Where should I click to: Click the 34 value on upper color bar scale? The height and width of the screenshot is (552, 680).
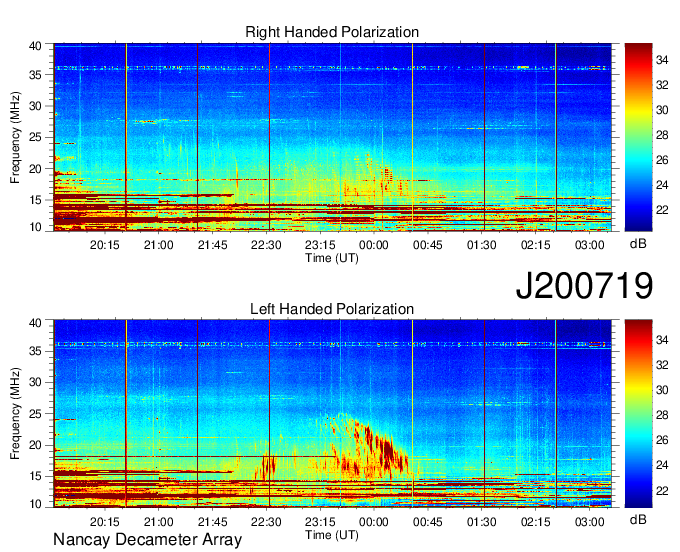coord(662,60)
